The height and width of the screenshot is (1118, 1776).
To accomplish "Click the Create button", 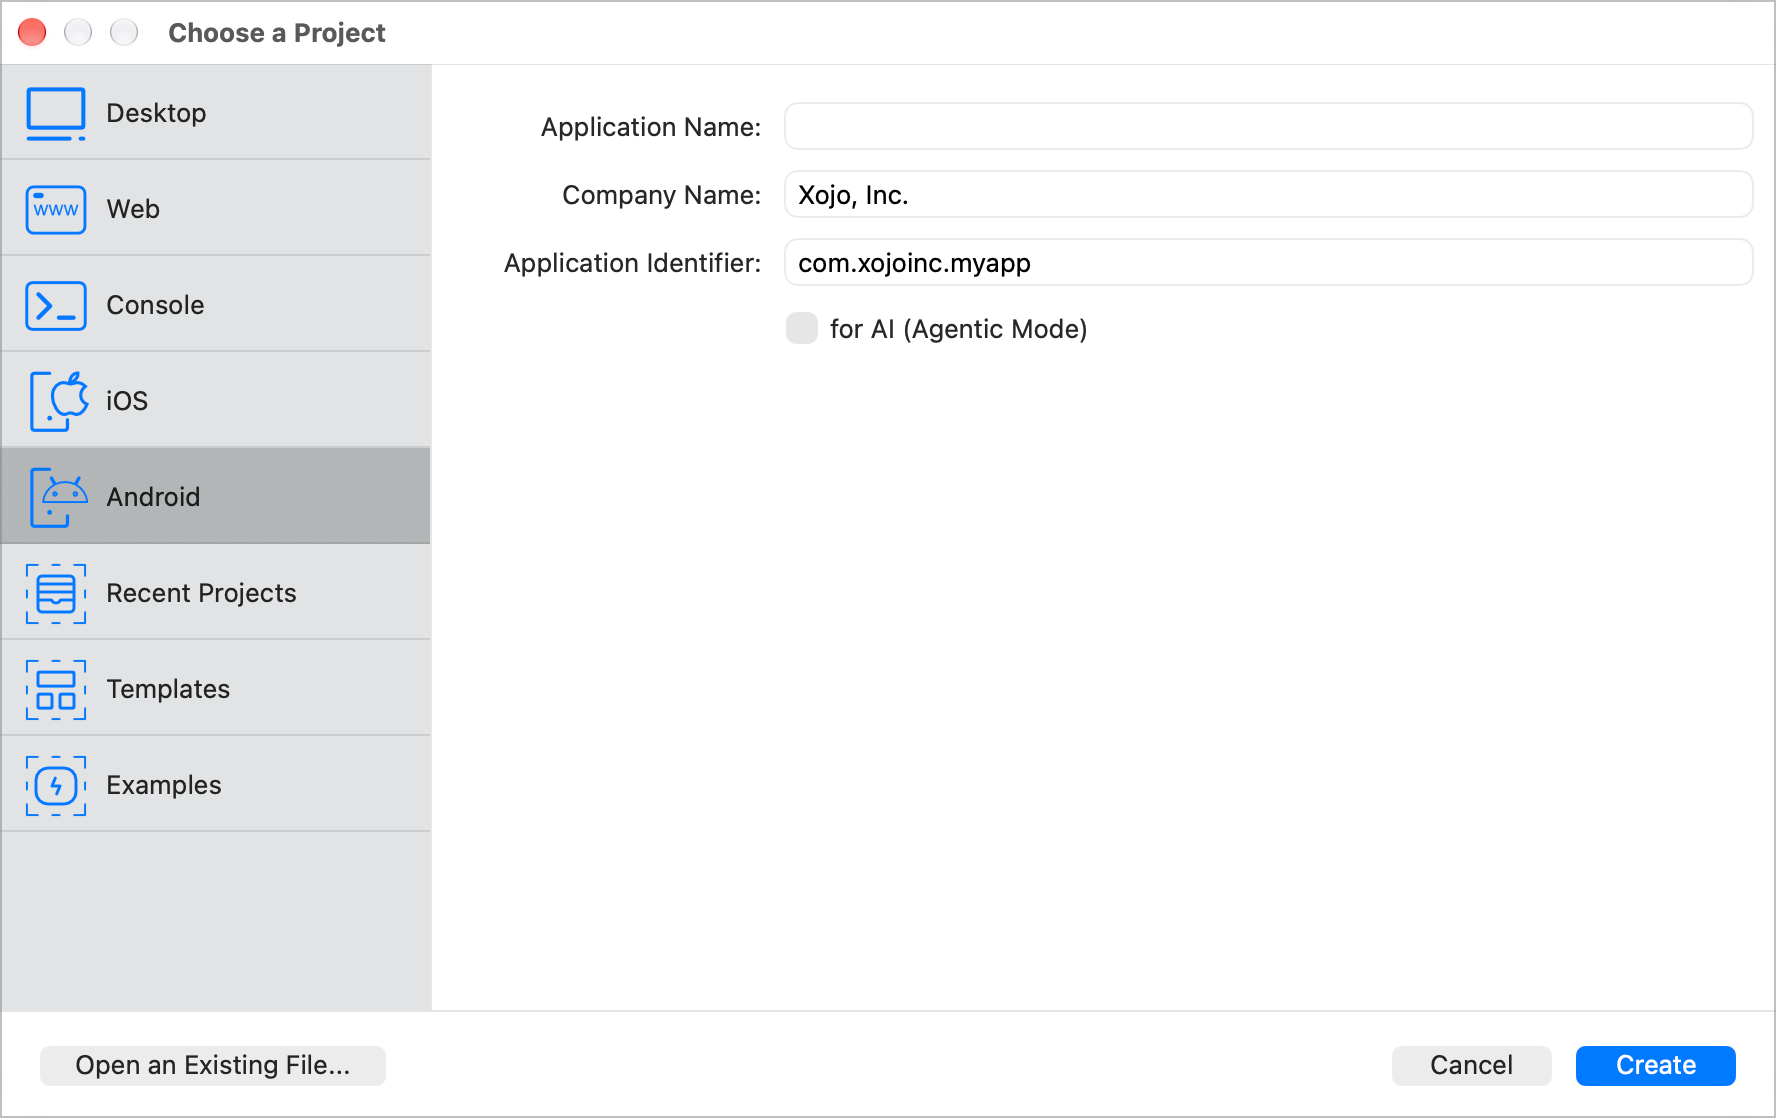I will coord(1656,1065).
